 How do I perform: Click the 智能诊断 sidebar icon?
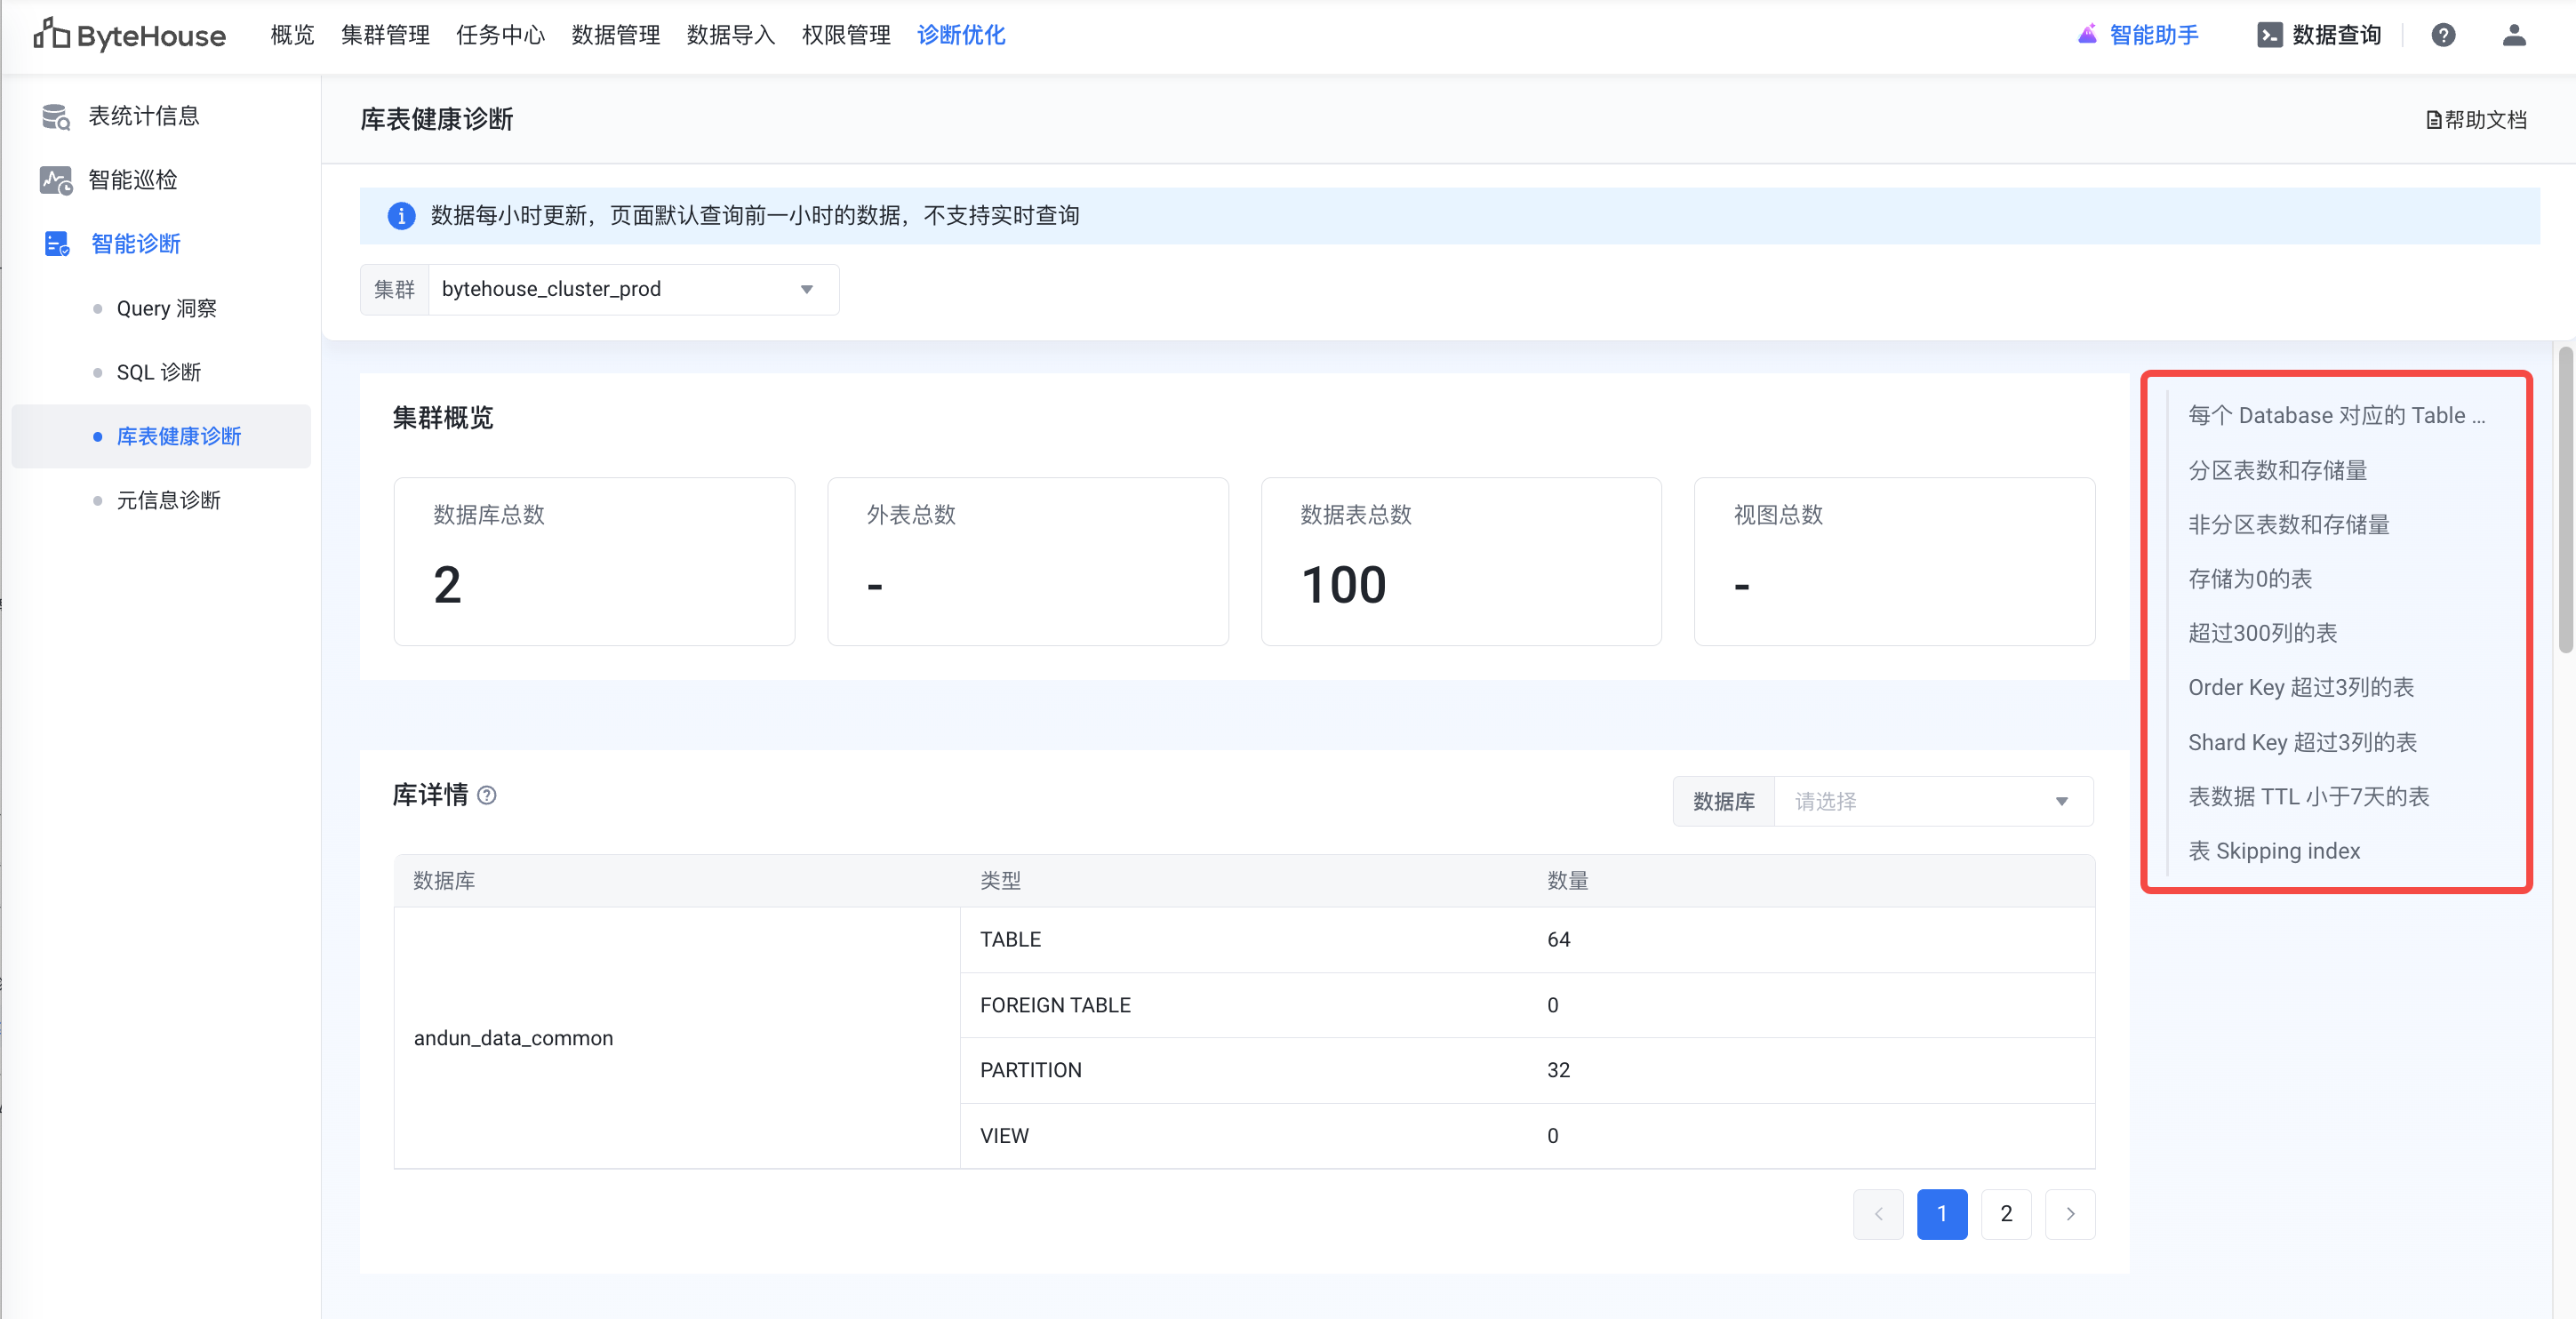click(x=56, y=244)
